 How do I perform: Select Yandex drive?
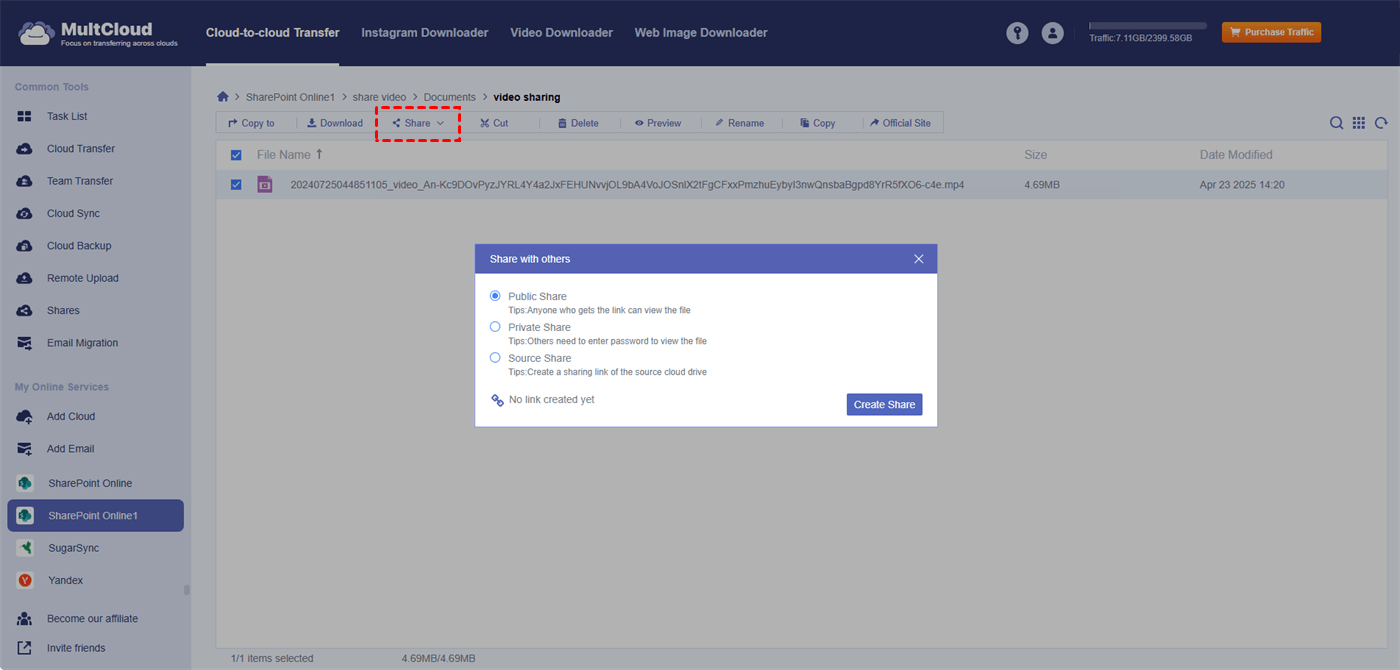(95, 580)
